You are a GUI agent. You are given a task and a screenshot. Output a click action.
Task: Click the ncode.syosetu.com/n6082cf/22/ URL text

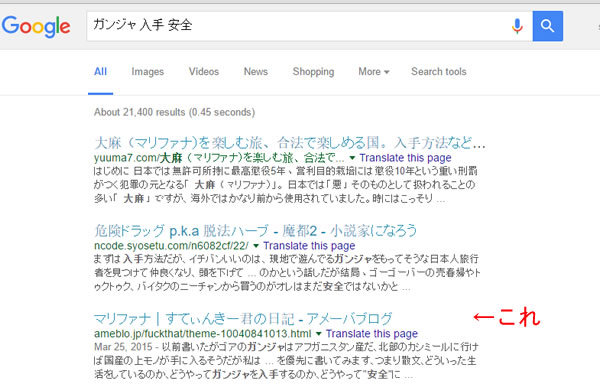(171, 246)
